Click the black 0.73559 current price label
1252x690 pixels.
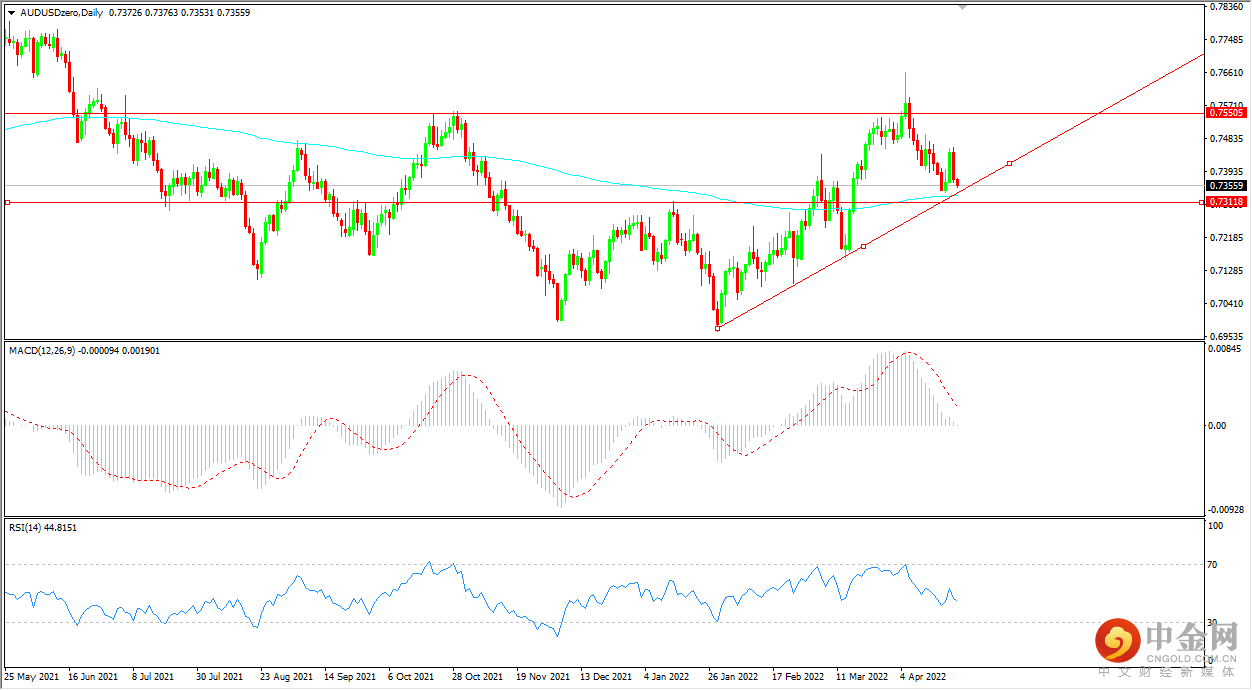1226,185
